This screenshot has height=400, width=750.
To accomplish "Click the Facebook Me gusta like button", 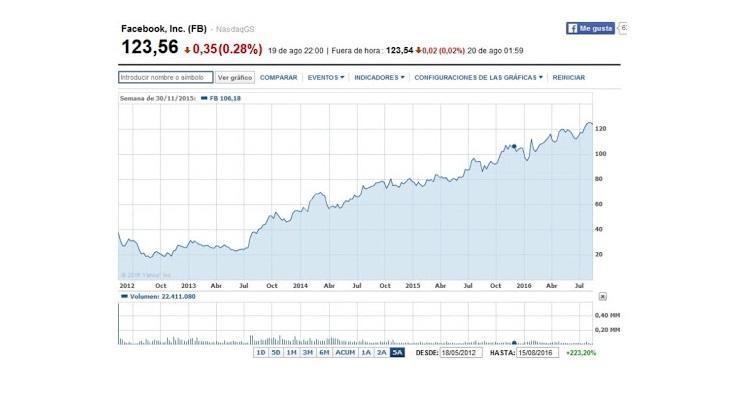I will (590, 29).
